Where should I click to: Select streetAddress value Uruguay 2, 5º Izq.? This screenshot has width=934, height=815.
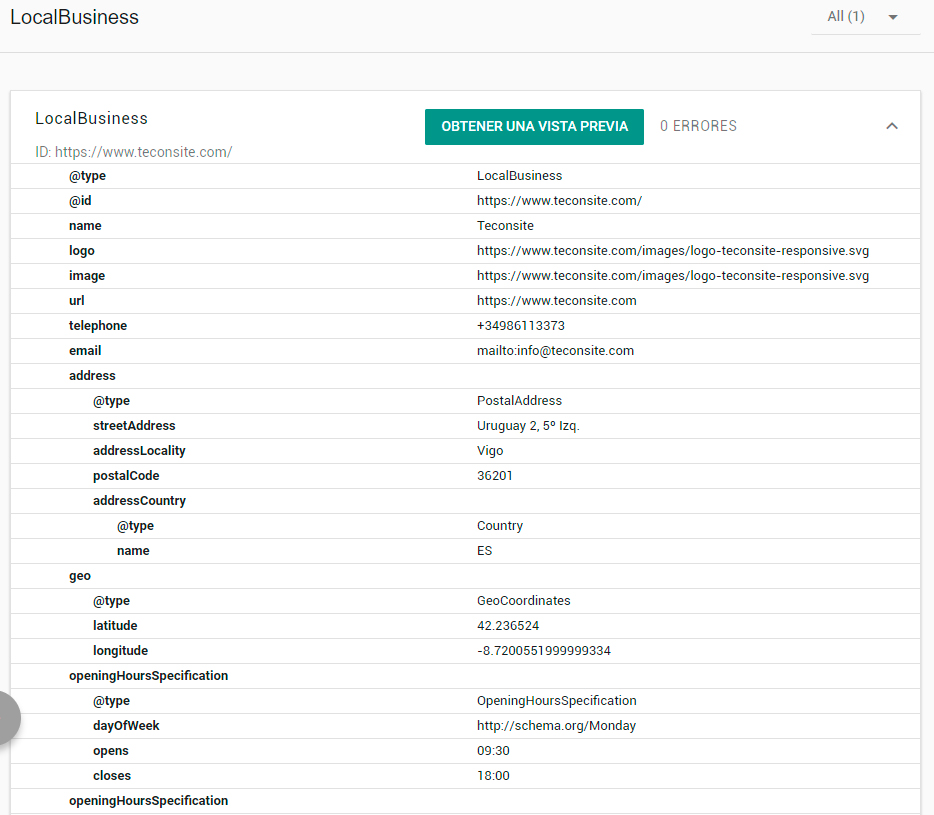click(x=528, y=426)
